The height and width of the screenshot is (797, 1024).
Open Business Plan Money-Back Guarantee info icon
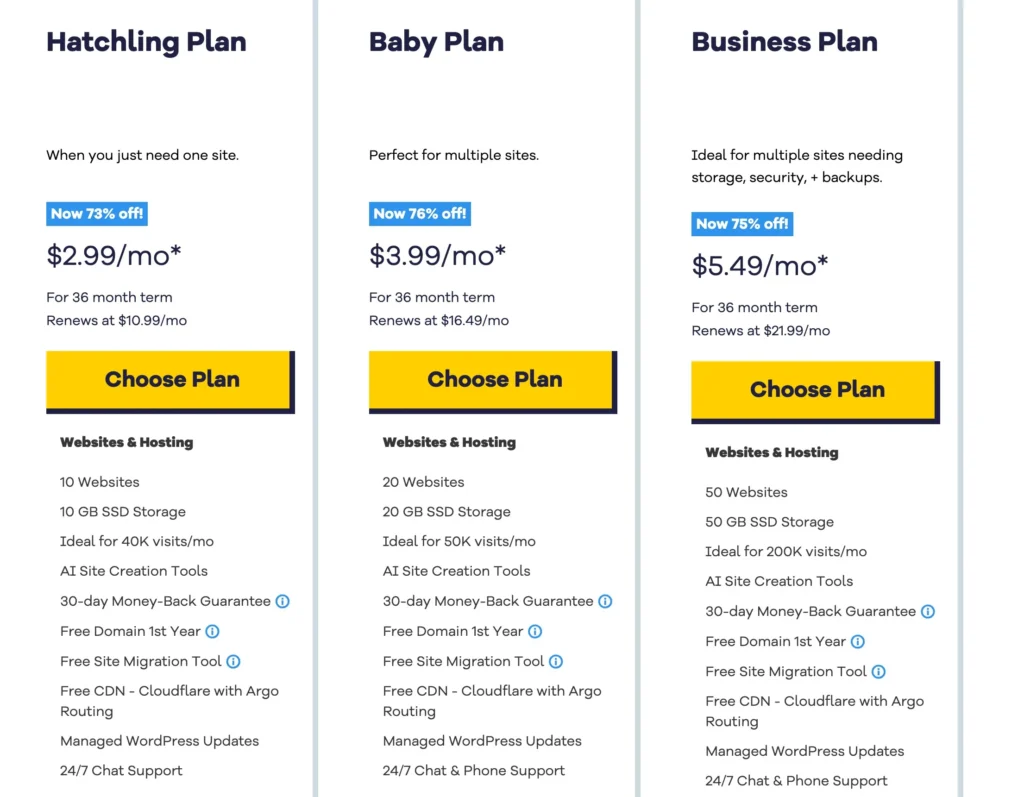928,611
